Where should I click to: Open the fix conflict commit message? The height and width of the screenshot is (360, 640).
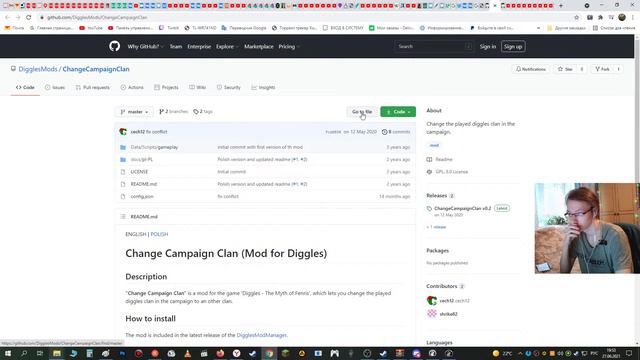(157, 132)
